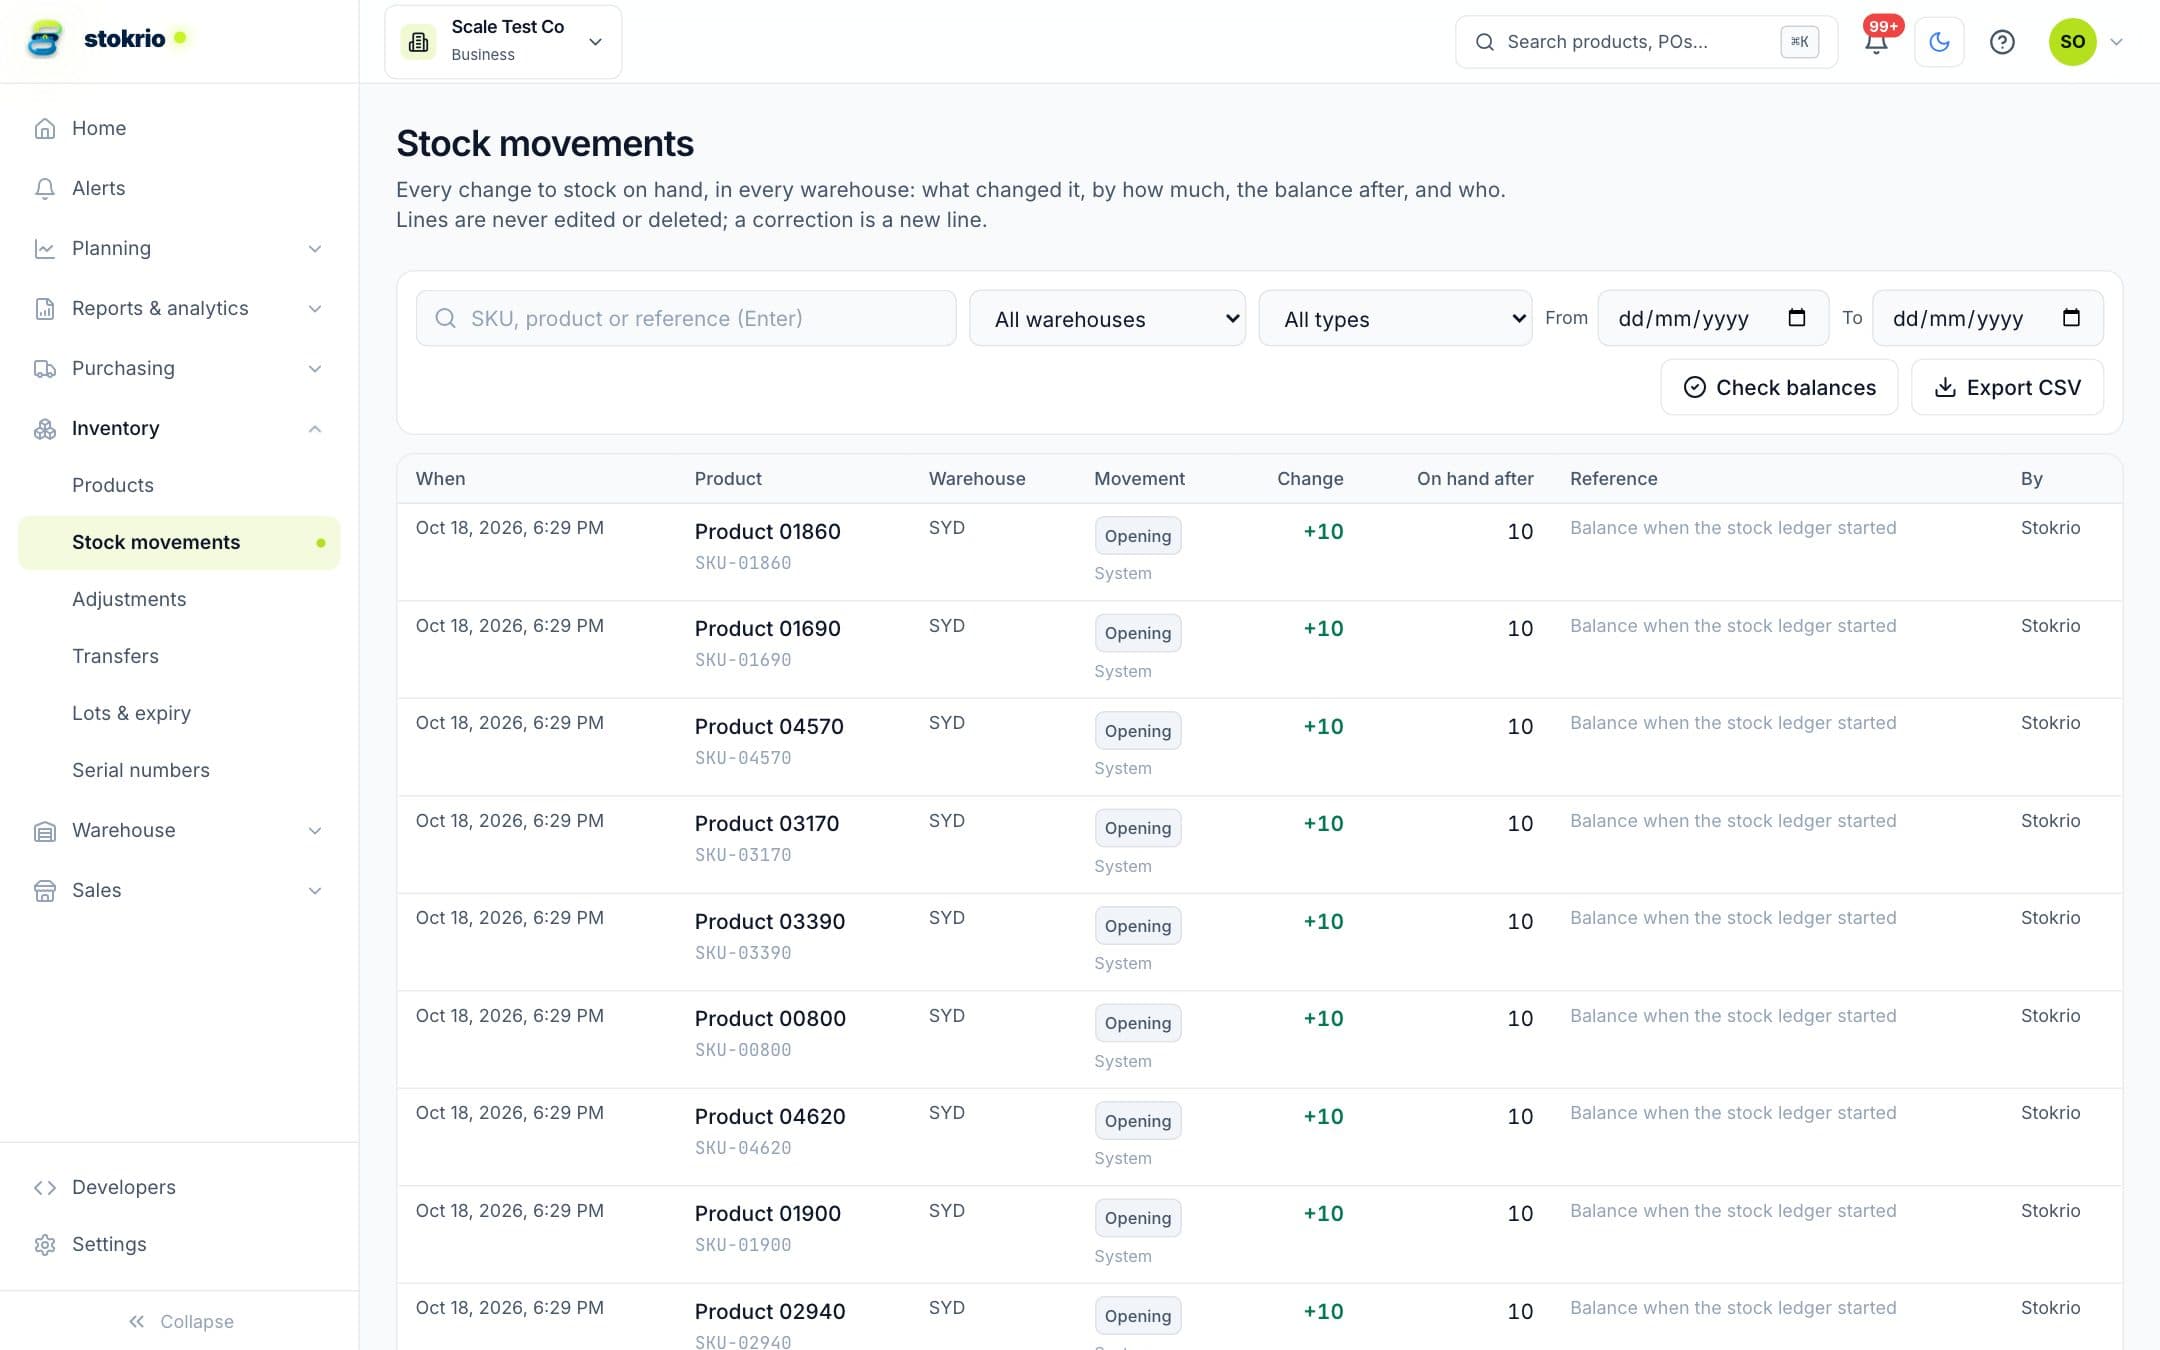The width and height of the screenshot is (2160, 1350).
Task: Open Settings gear in the sidebar
Action: pos(45,1244)
